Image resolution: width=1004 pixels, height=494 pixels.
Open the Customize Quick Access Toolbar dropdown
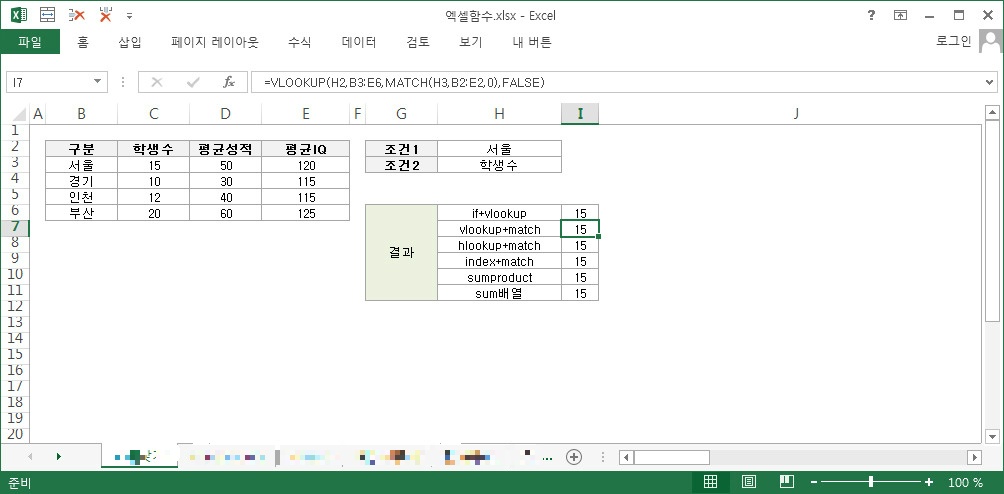pos(129,15)
